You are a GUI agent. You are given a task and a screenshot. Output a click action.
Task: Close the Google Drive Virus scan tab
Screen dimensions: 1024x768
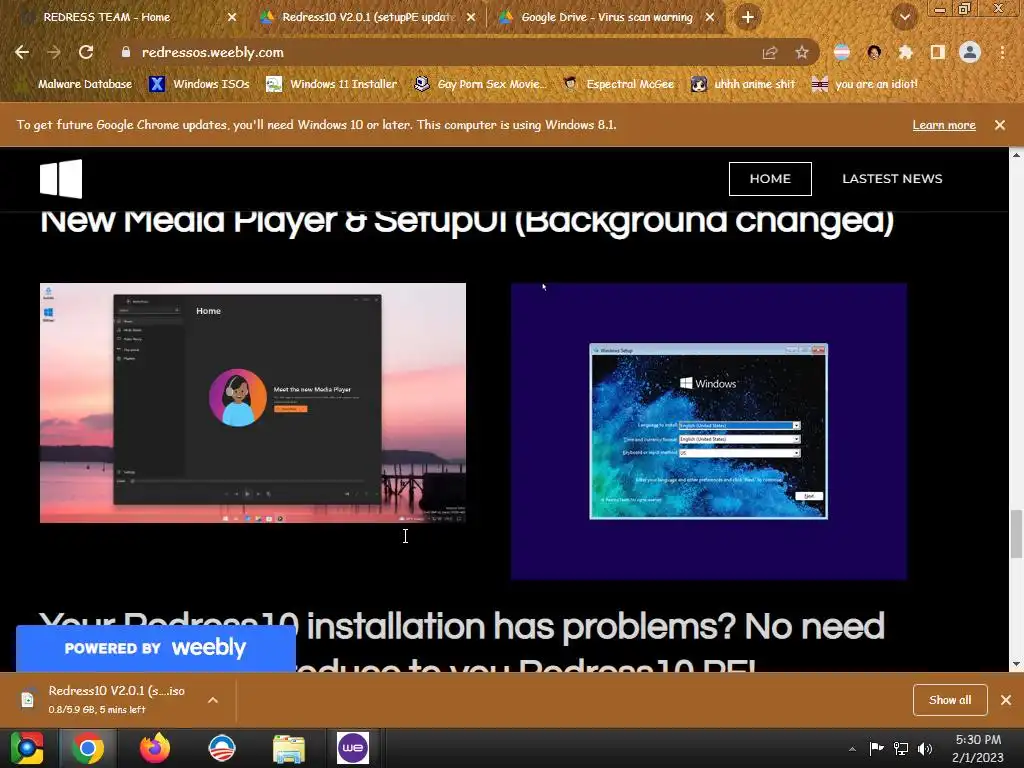click(x=710, y=17)
